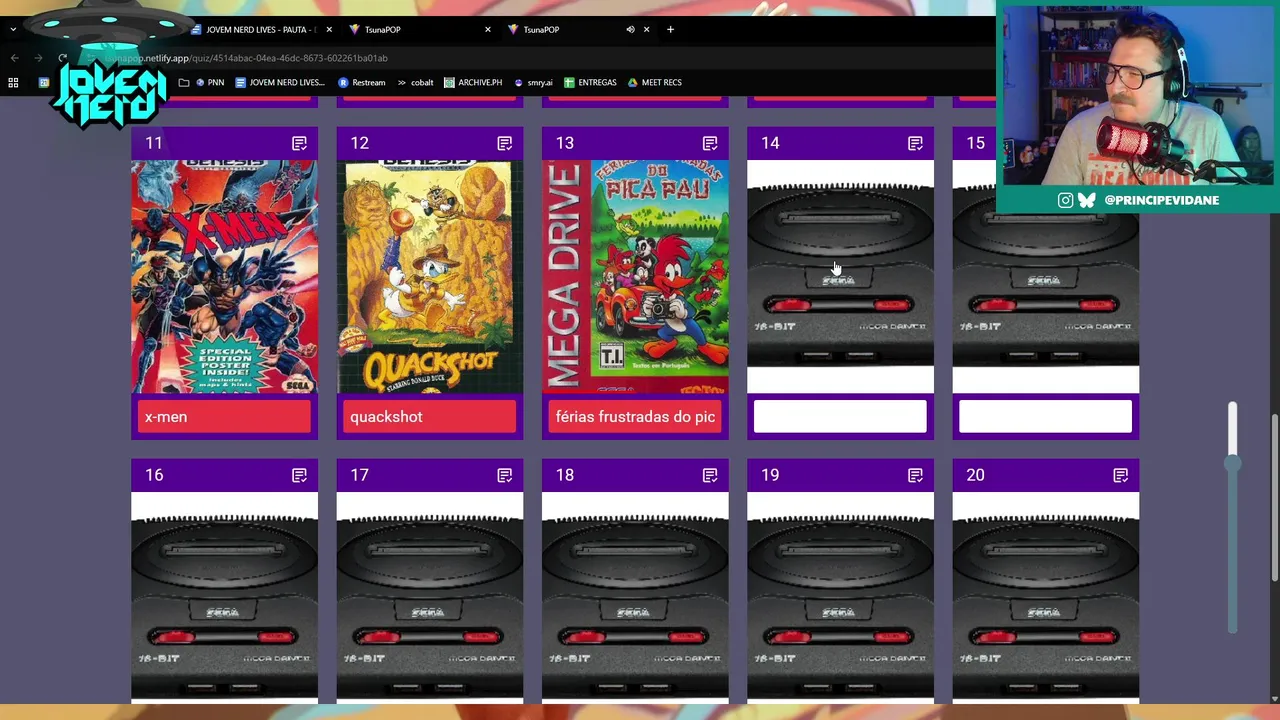Click the Sega console image on card 17

click(x=430, y=597)
